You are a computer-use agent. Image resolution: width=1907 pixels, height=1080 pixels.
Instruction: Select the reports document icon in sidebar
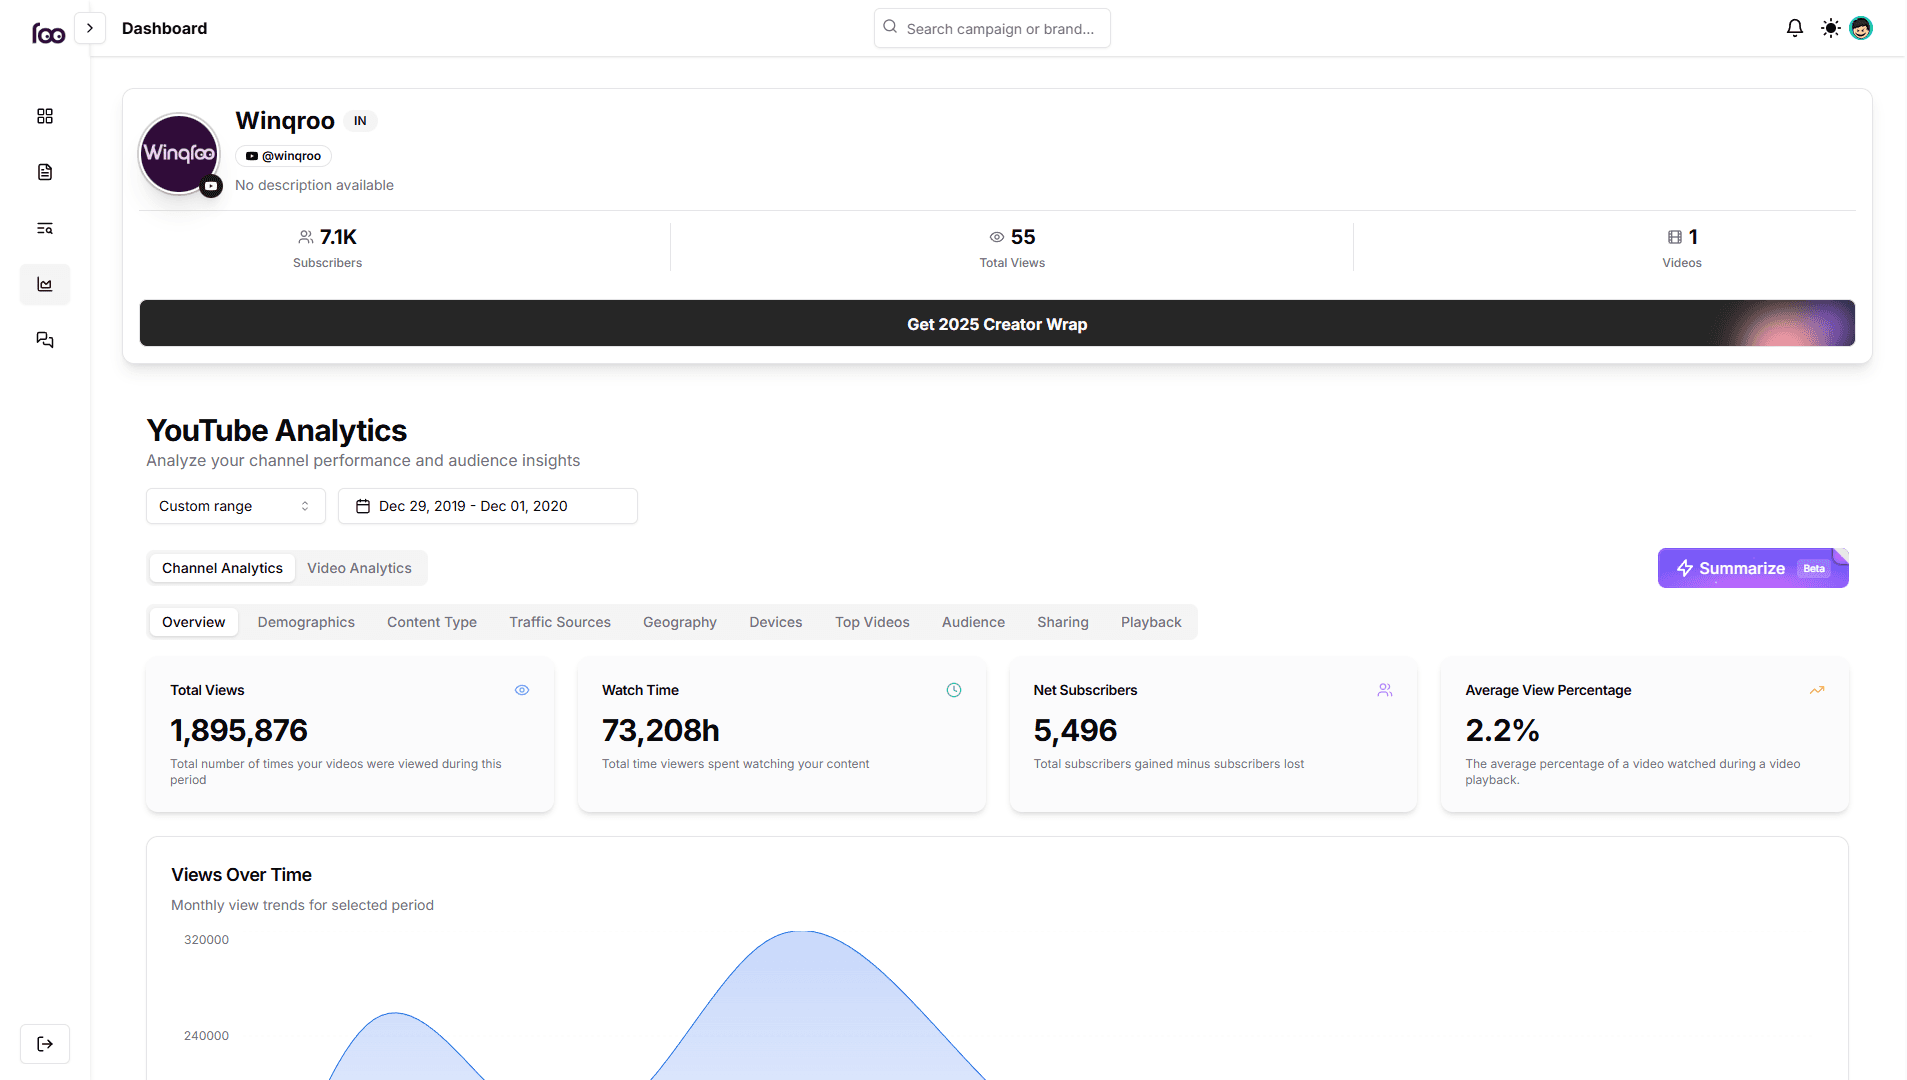pos(45,172)
